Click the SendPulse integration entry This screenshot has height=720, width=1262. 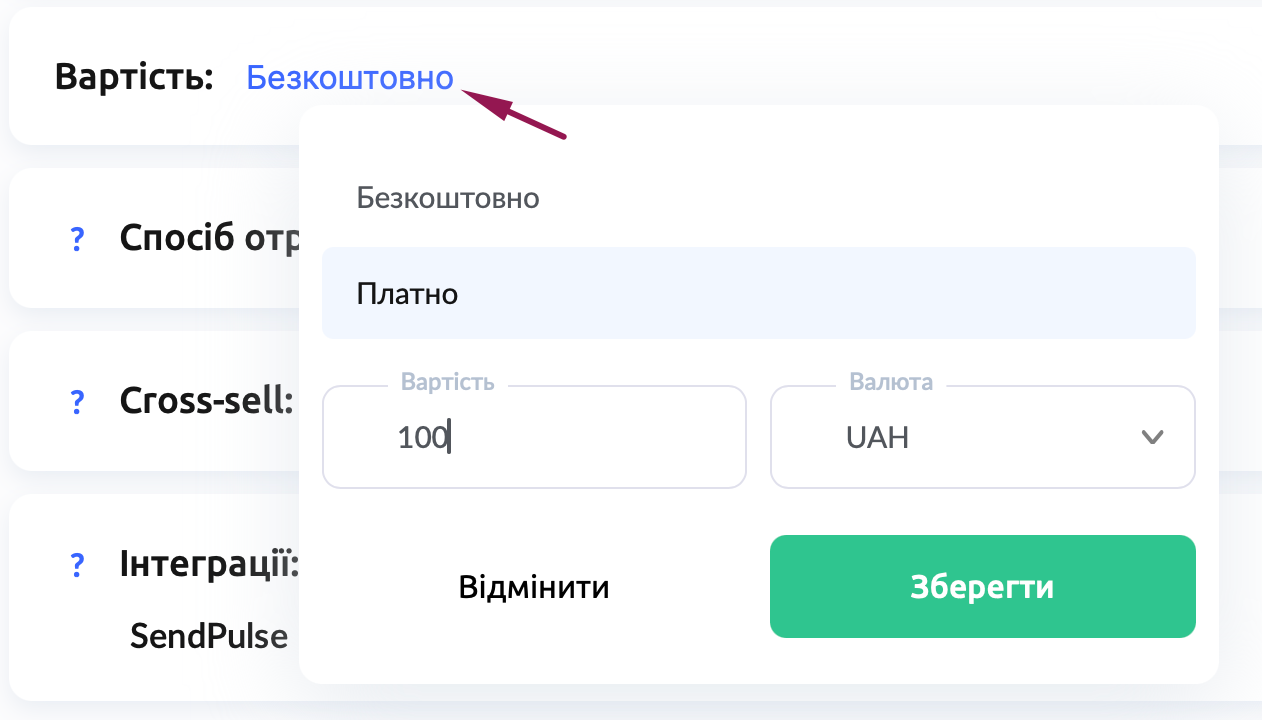pos(209,636)
